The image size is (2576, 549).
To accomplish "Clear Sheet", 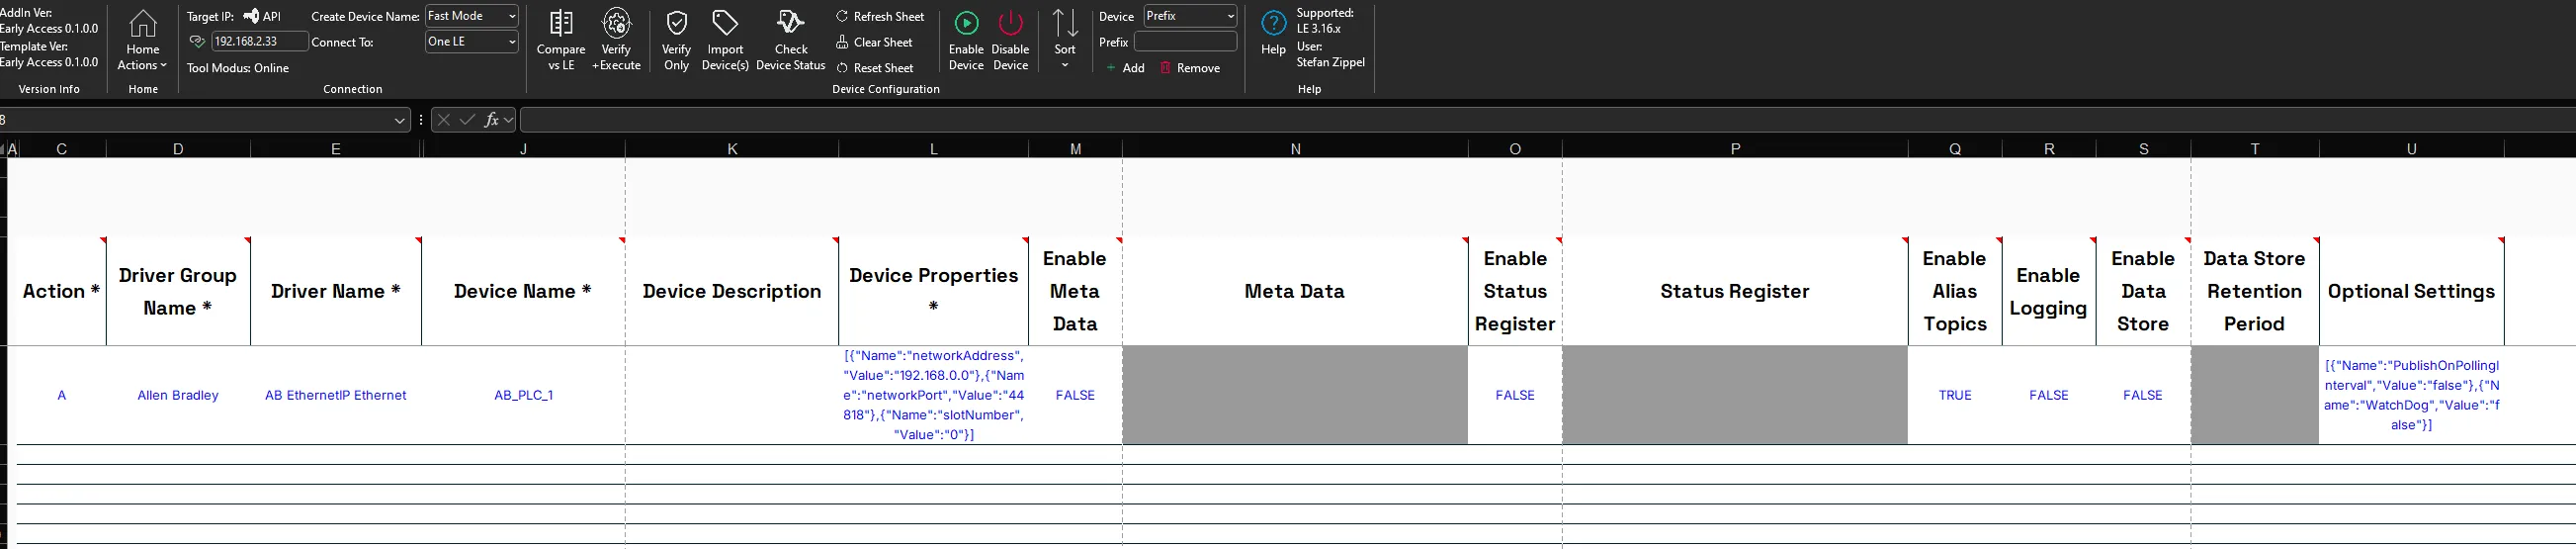I will coord(875,42).
